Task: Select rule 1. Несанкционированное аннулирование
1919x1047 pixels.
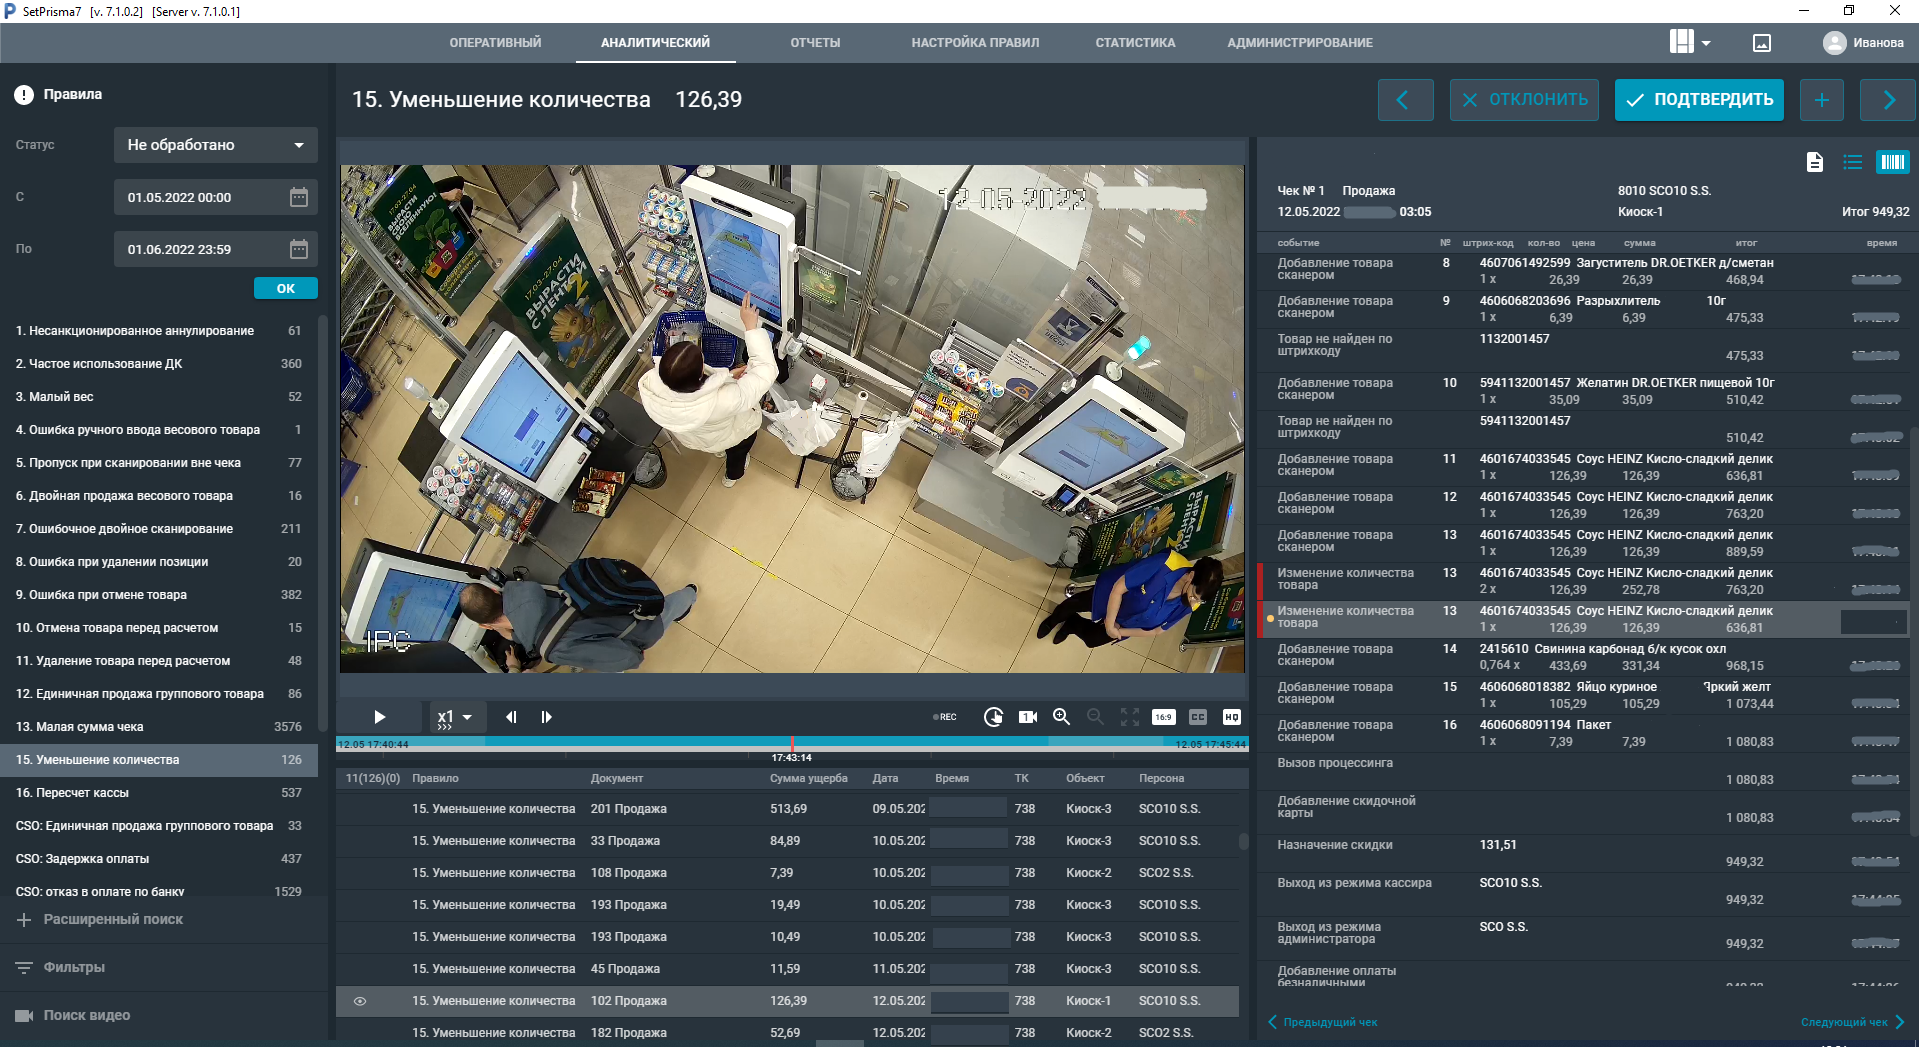Action: (x=159, y=331)
